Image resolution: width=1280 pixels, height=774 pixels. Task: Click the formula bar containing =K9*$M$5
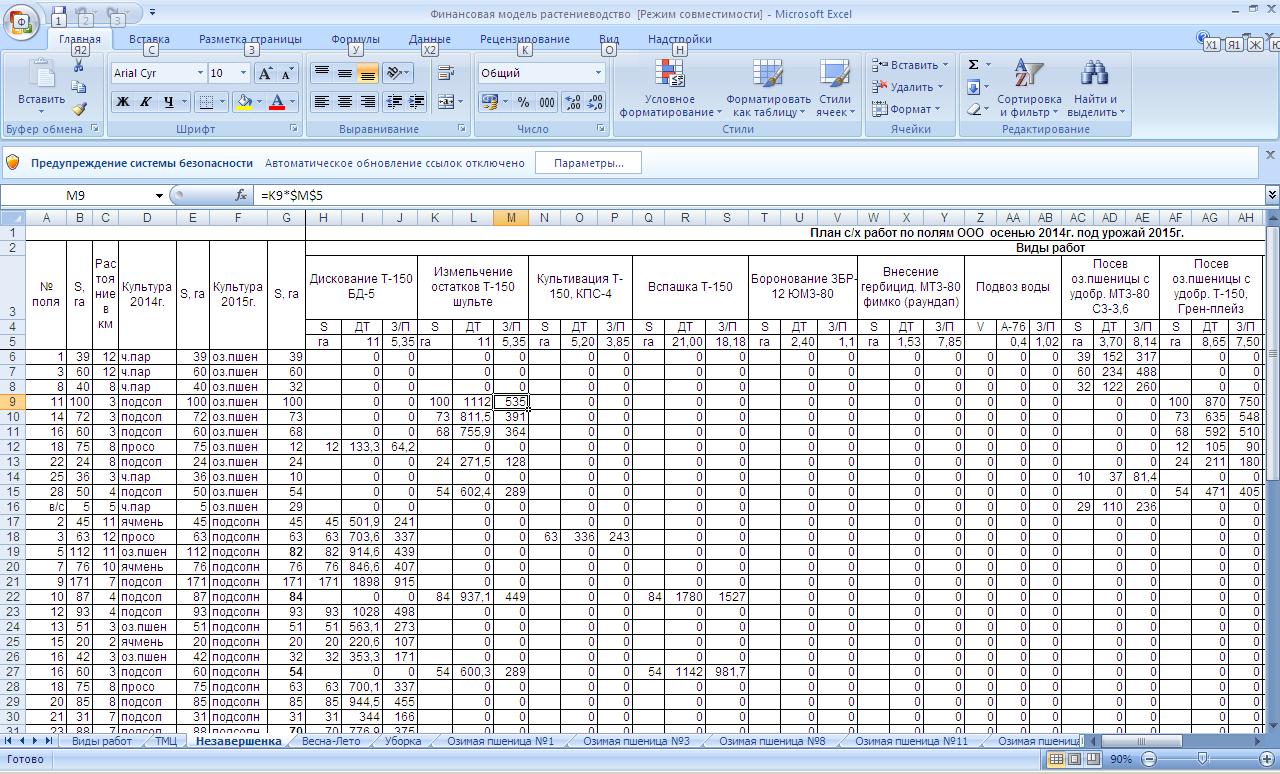[x=760, y=195]
